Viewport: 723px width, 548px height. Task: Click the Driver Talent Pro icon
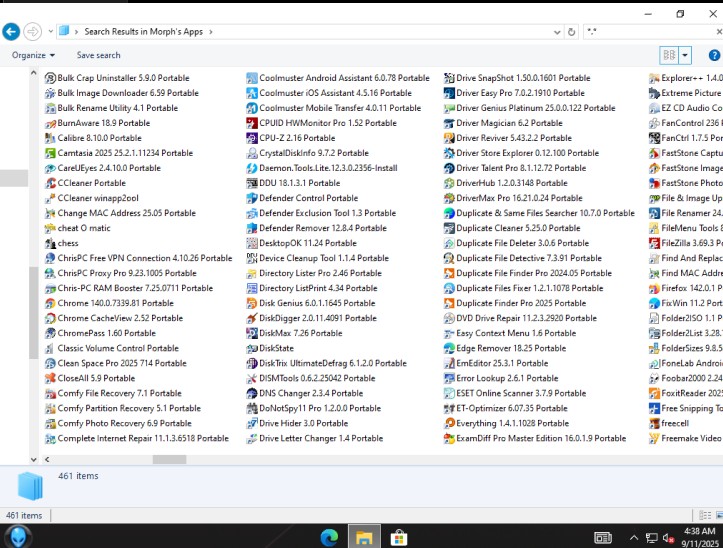pos(449,168)
